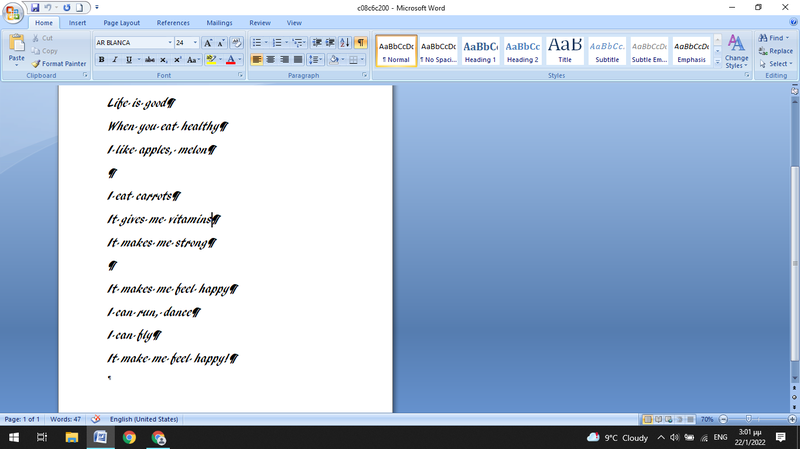The height and width of the screenshot is (449, 800).
Task: Toggle bold formatting in the Font group
Action: 101,60
